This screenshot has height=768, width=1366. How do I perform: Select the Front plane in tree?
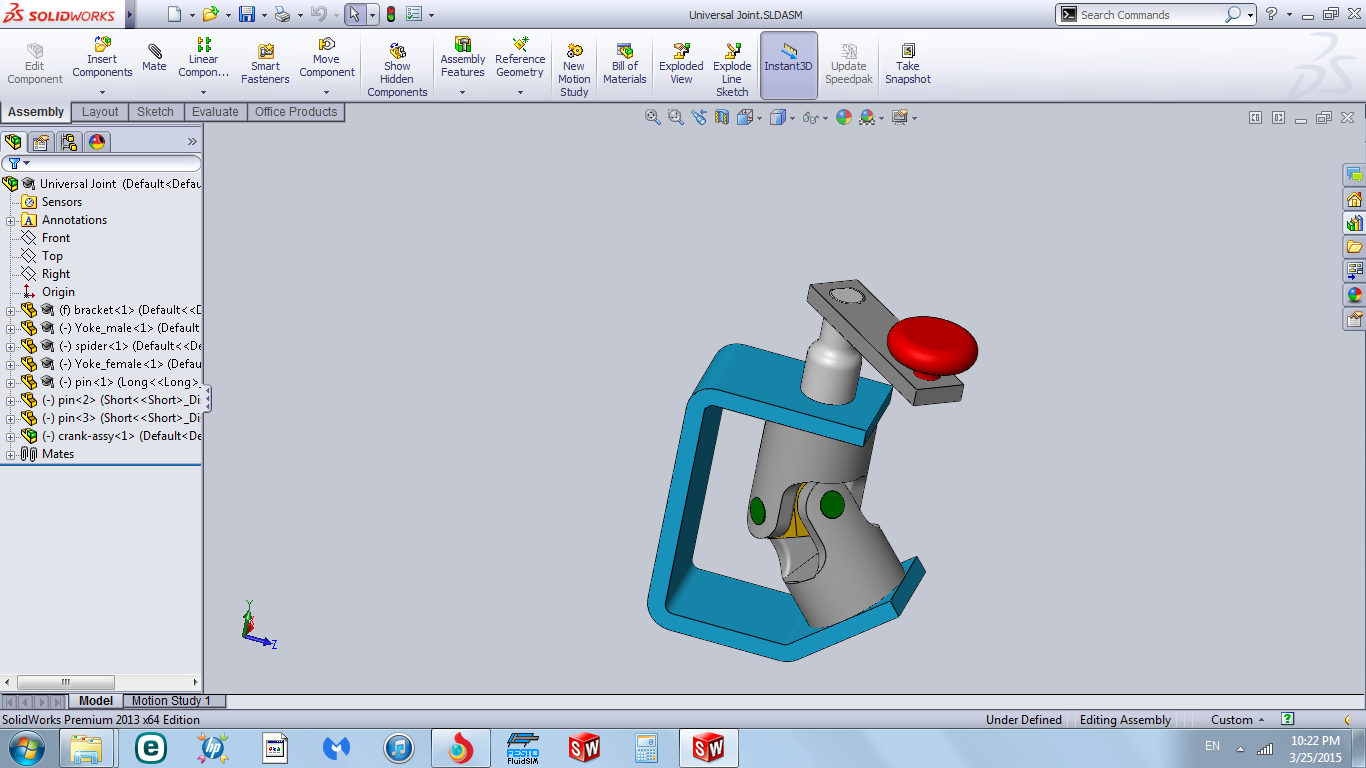[x=56, y=238]
